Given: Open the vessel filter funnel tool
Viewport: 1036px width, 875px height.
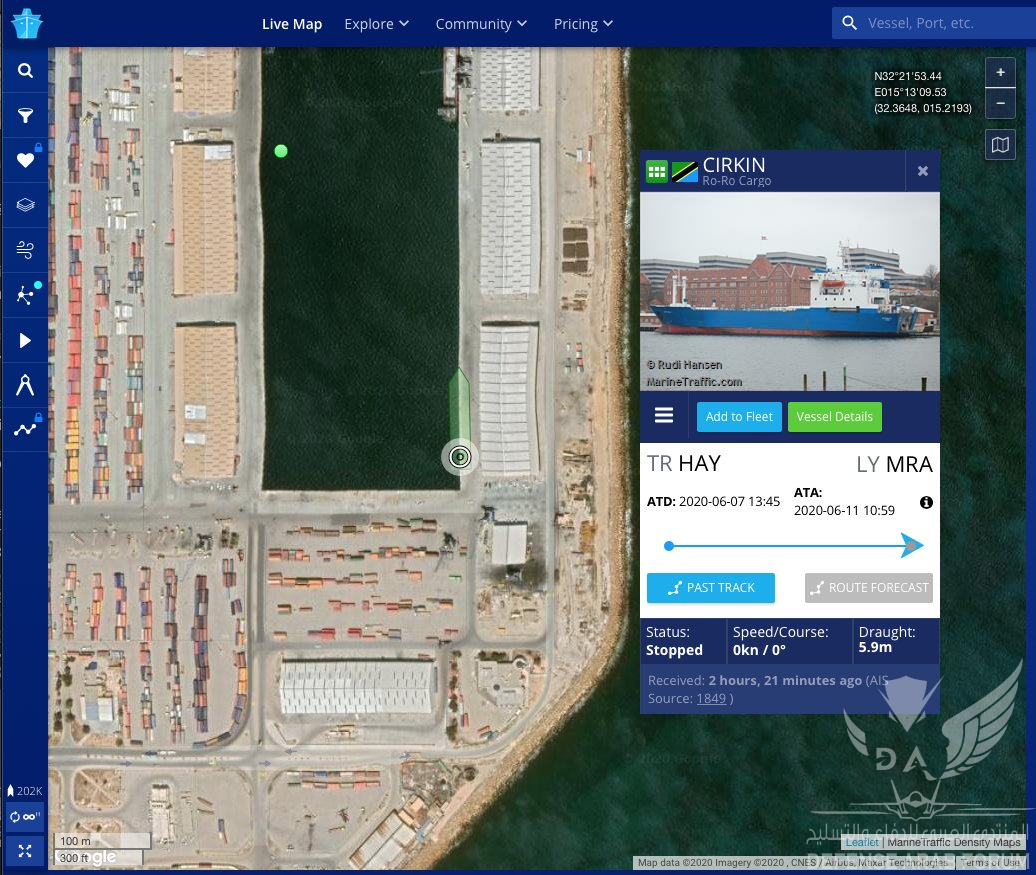Looking at the screenshot, I should (x=25, y=116).
